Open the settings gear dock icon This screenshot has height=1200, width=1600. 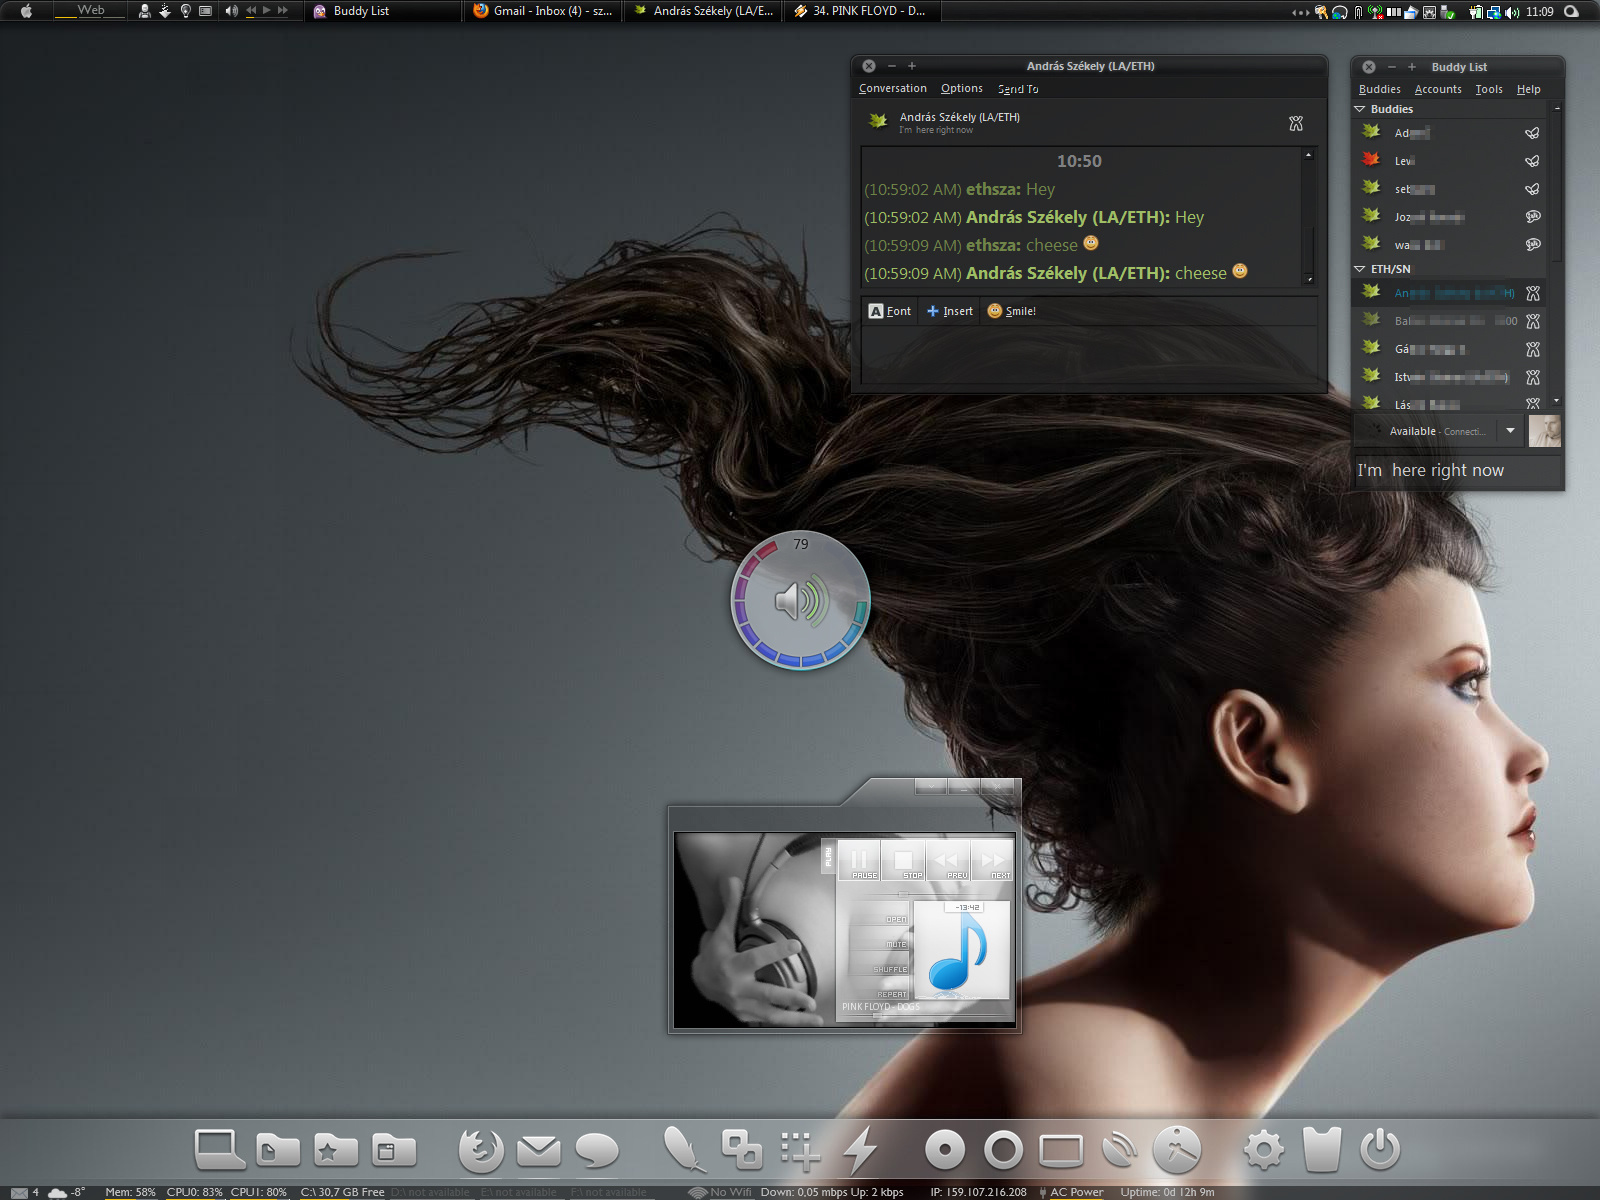1264,1150
